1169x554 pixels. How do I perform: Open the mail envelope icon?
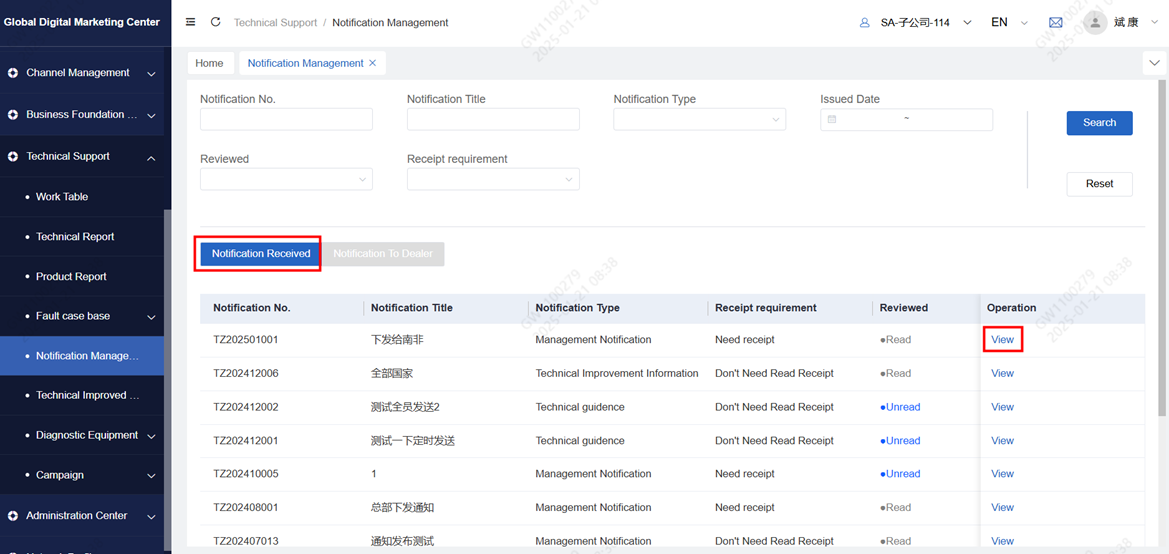(x=1055, y=22)
